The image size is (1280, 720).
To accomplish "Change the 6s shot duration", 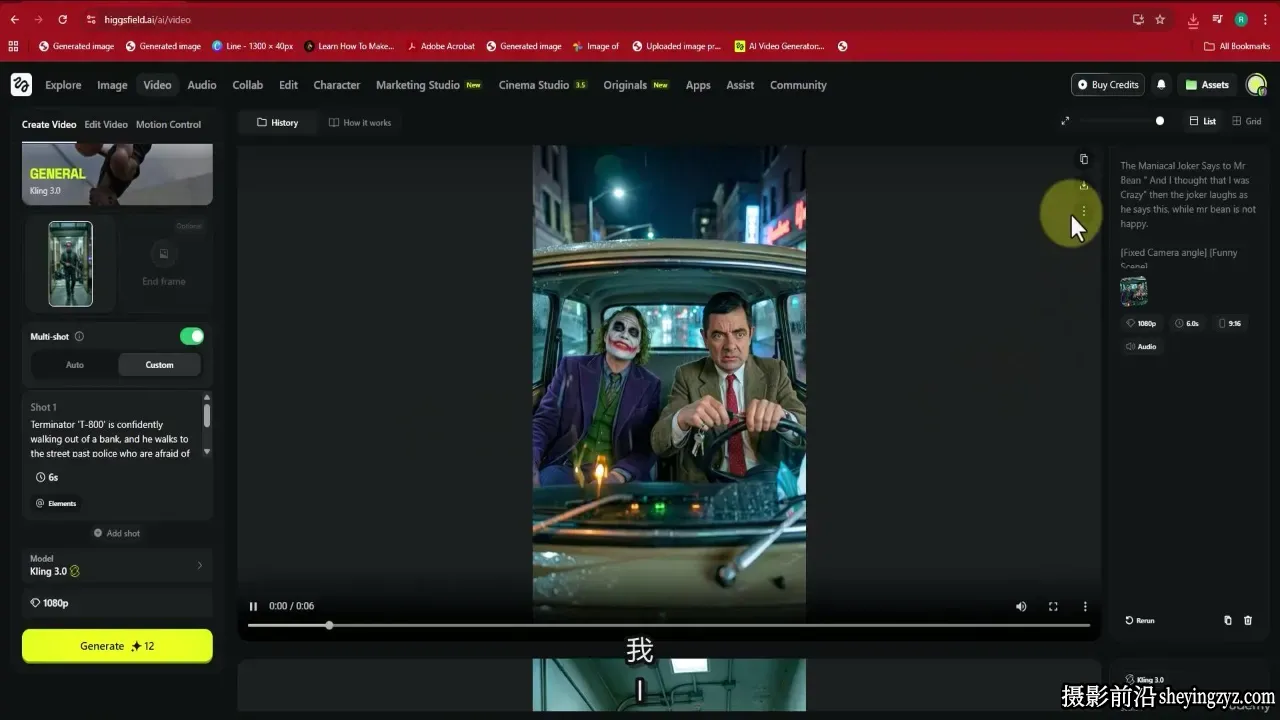I will pyautogui.click(x=47, y=477).
